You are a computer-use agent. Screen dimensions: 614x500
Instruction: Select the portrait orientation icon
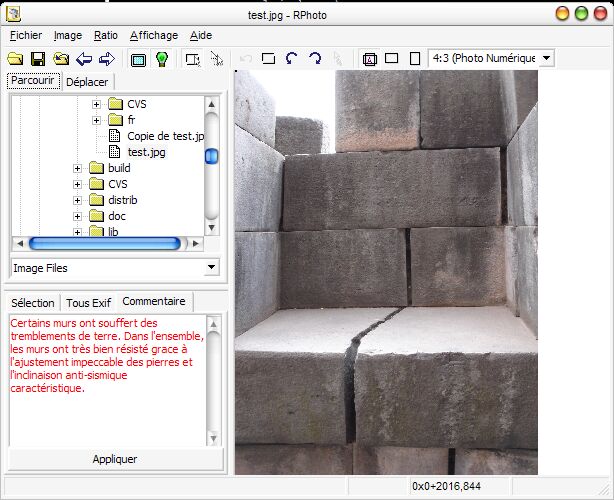415,59
